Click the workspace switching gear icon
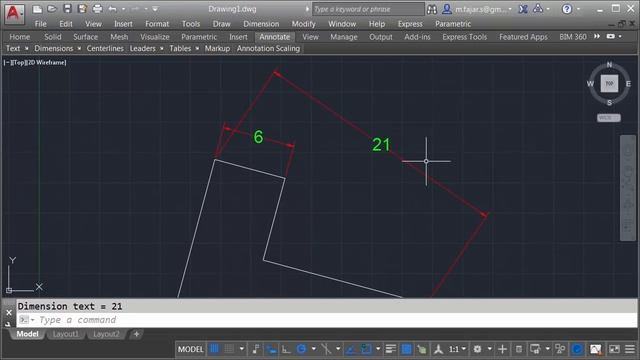 477,349
